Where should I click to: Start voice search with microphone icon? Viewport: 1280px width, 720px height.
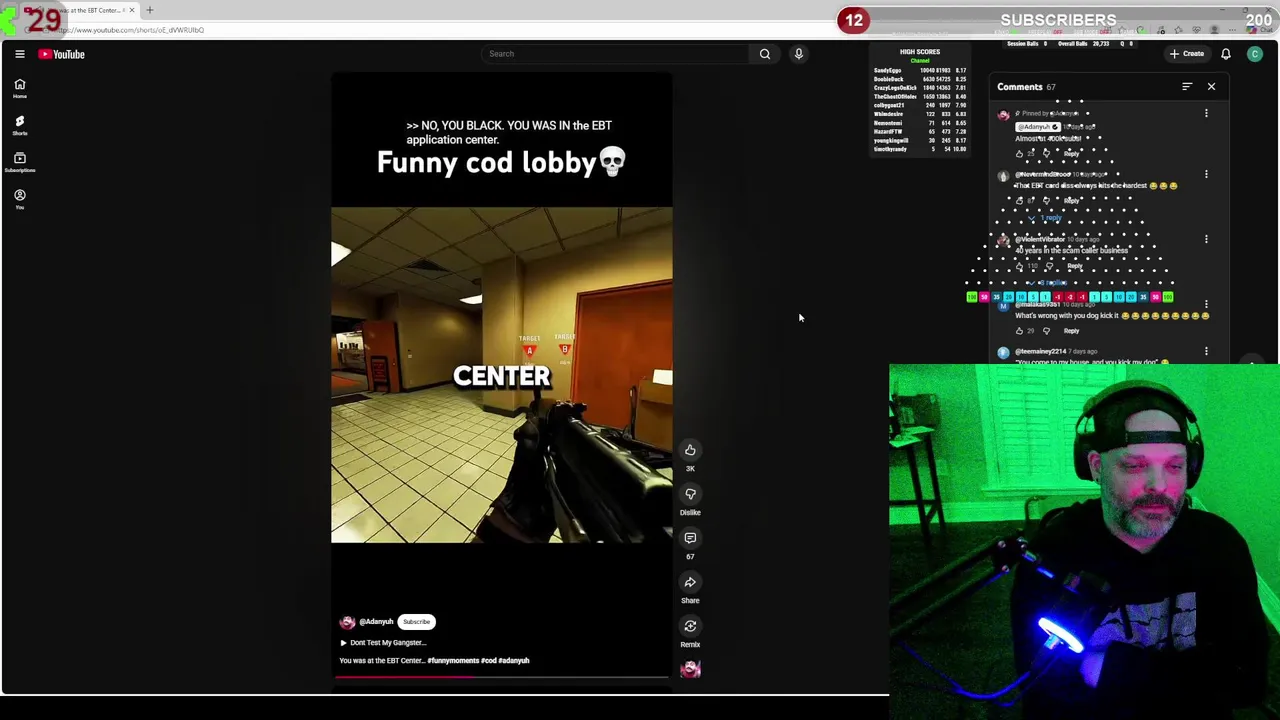click(x=799, y=54)
